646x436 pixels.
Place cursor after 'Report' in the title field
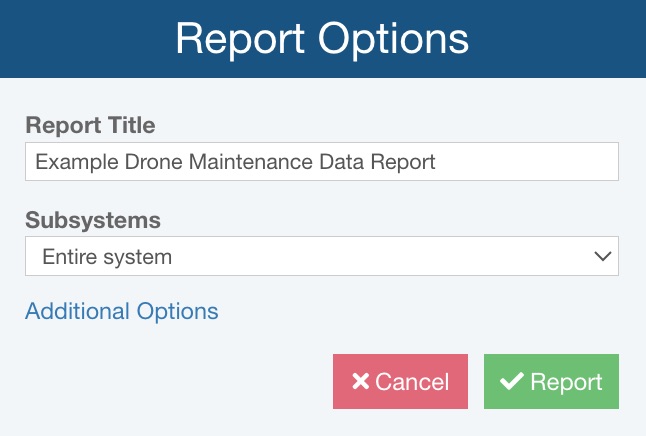438,162
